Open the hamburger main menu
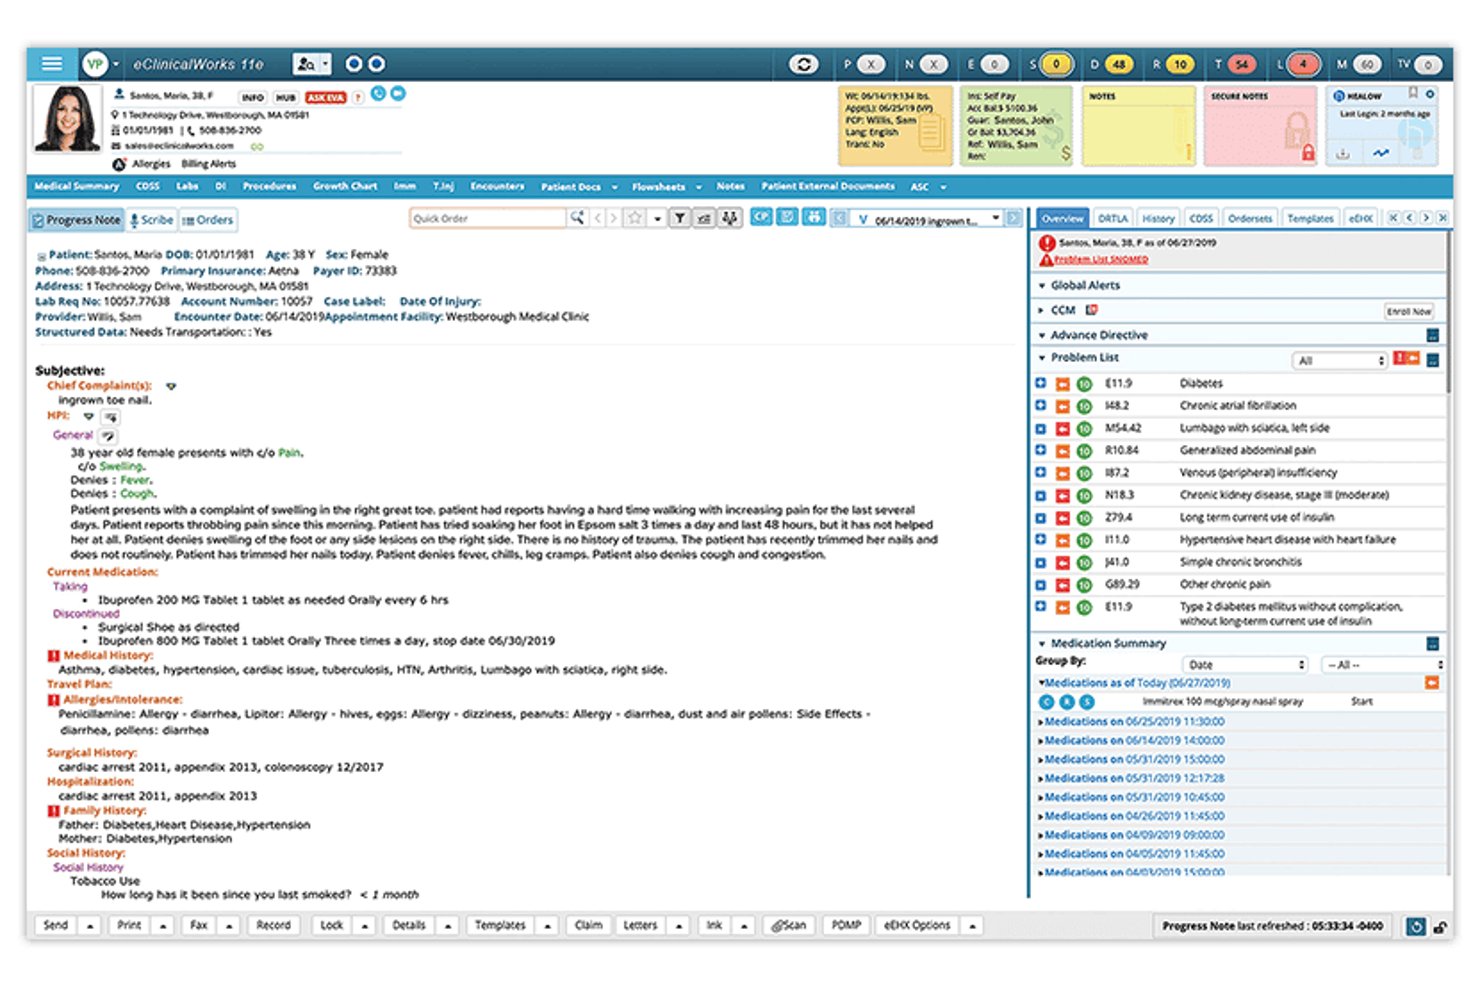1480x987 pixels. click(52, 64)
